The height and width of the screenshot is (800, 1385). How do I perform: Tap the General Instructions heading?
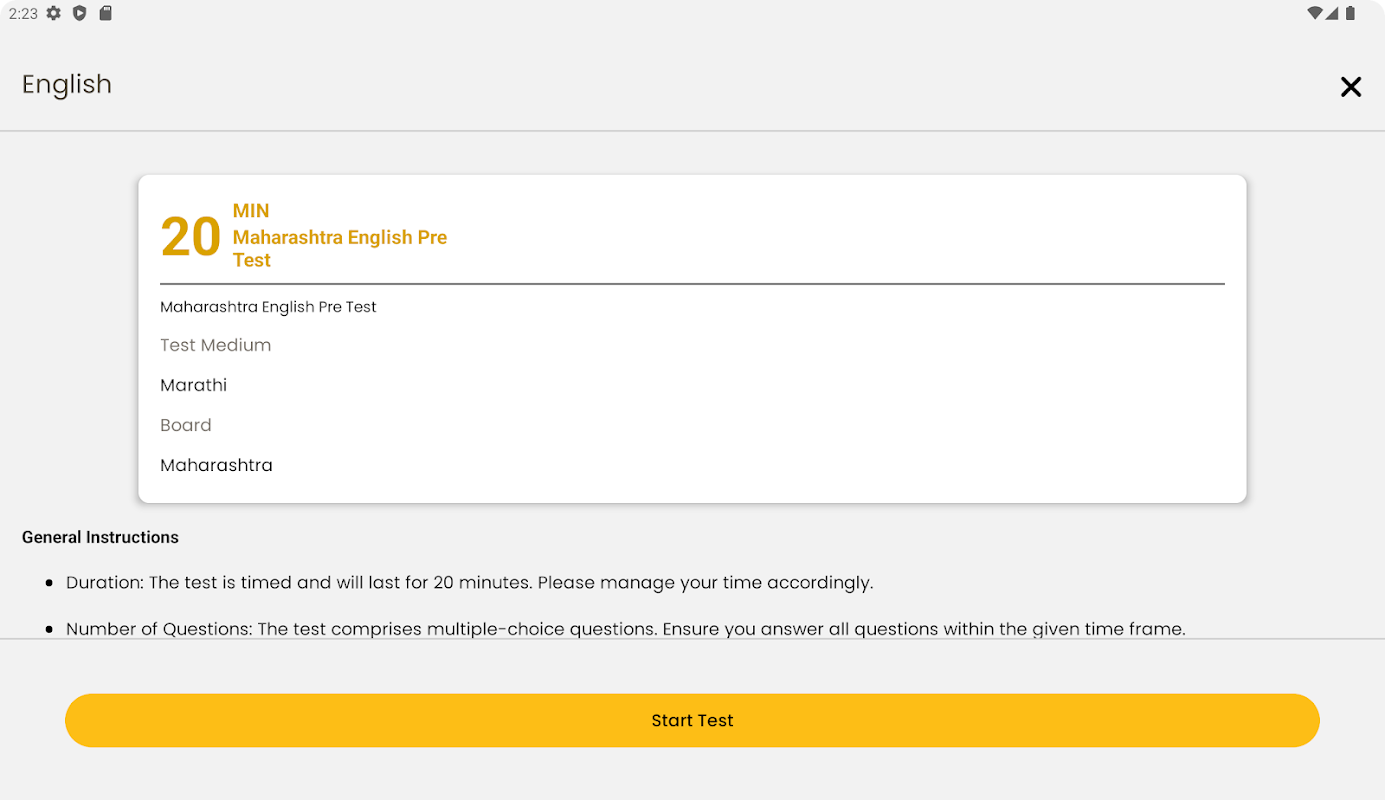click(x=100, y=537)
